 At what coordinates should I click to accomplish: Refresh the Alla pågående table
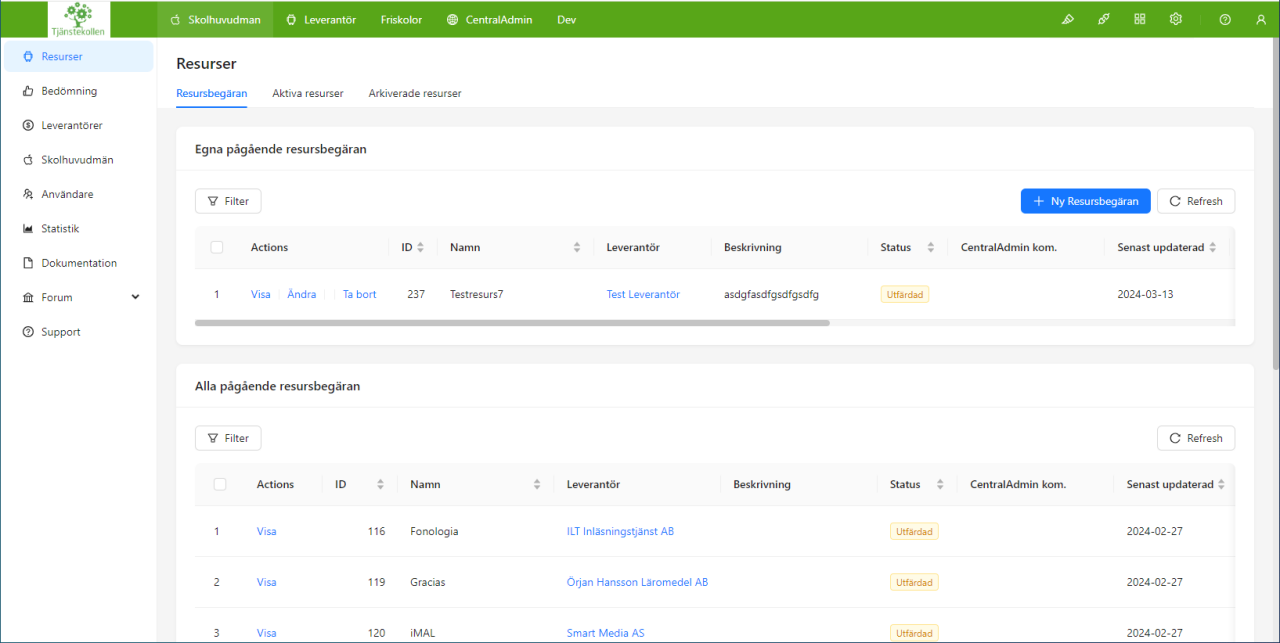tap(1196, 438)
